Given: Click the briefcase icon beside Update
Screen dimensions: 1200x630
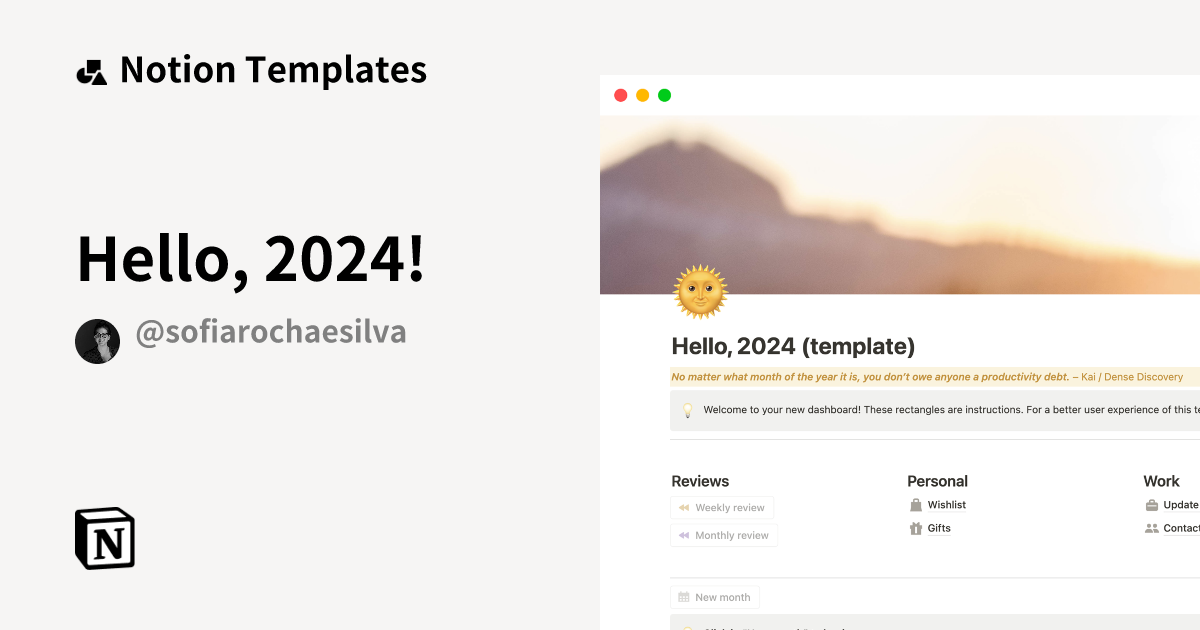Looking at the screenshot, I should click(x=1152, y=504).
